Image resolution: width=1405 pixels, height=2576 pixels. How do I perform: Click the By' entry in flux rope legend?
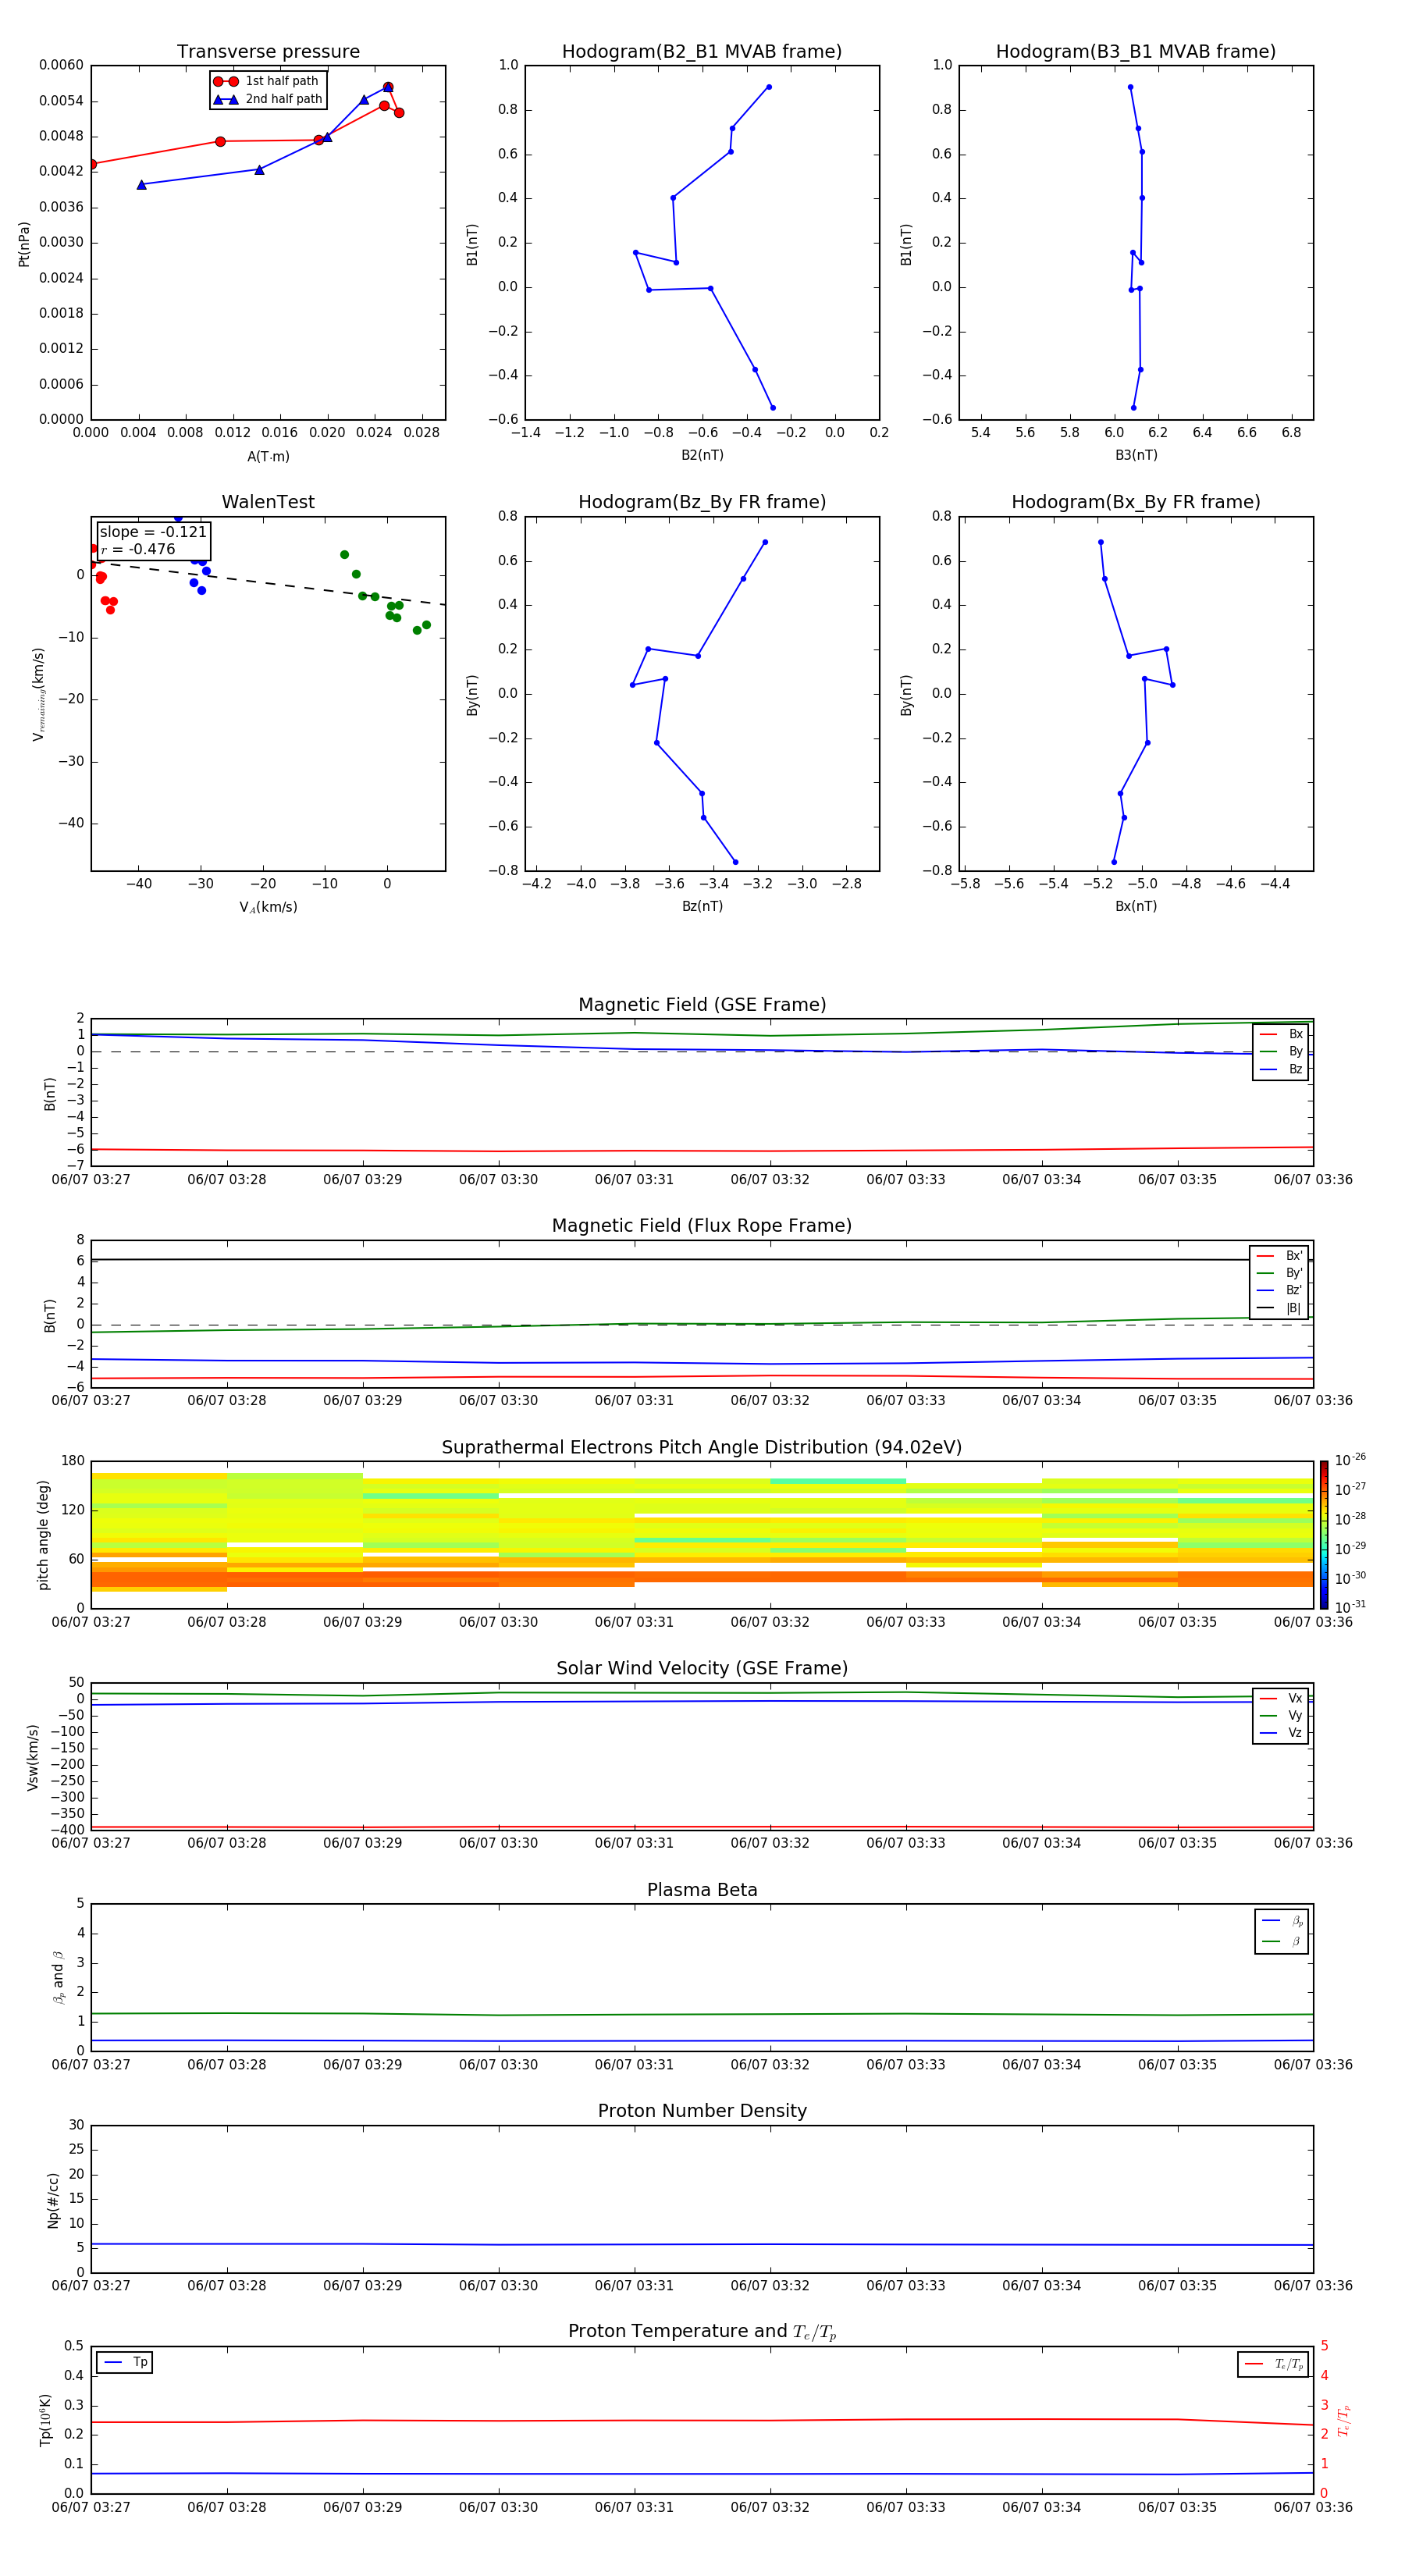pyautogui.click(x=1280, y=1273)
